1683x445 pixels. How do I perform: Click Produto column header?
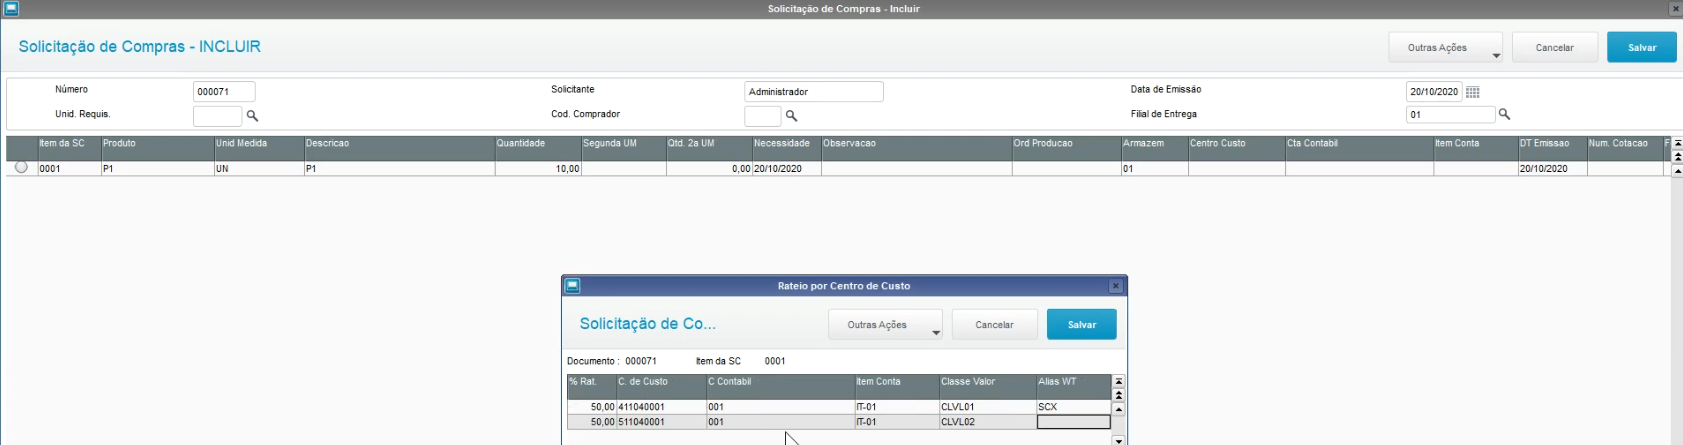tap(157, 148)
